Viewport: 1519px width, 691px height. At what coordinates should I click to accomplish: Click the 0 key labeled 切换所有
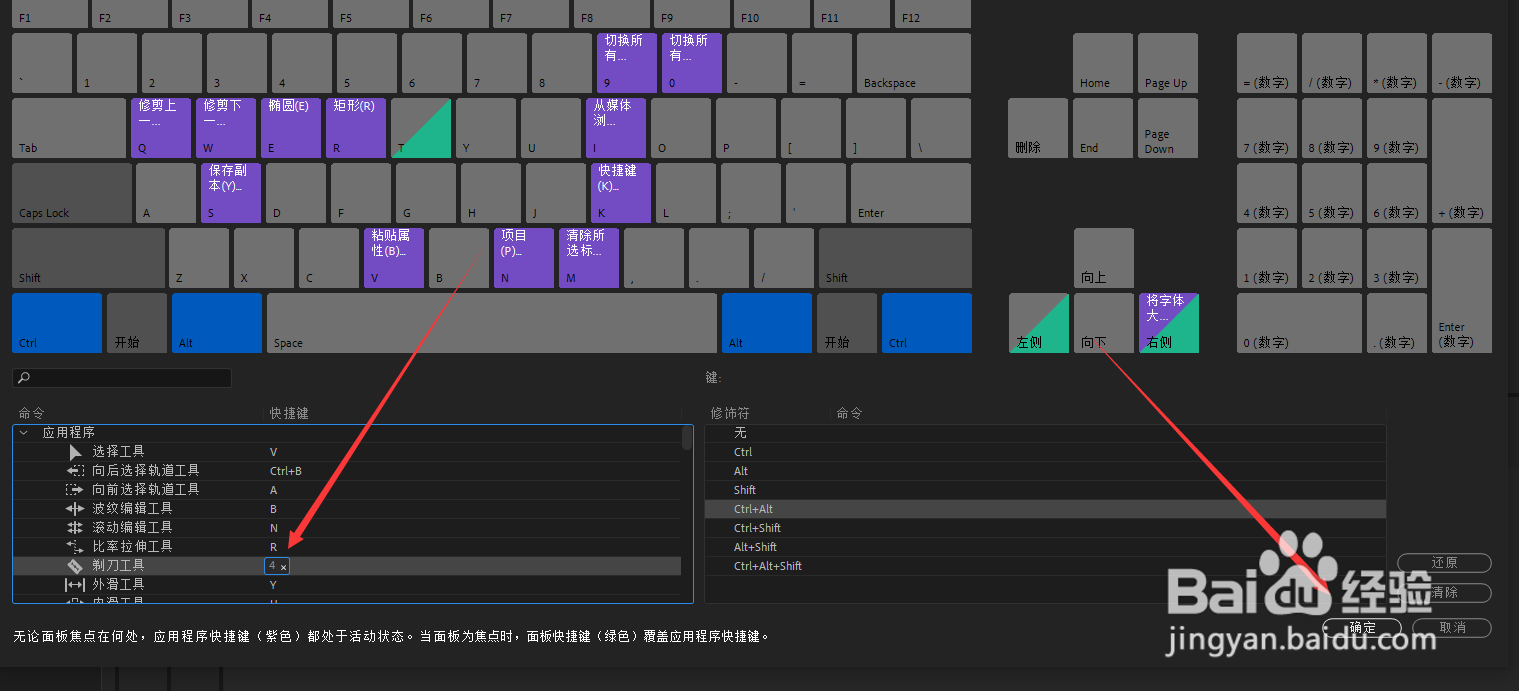692,63
